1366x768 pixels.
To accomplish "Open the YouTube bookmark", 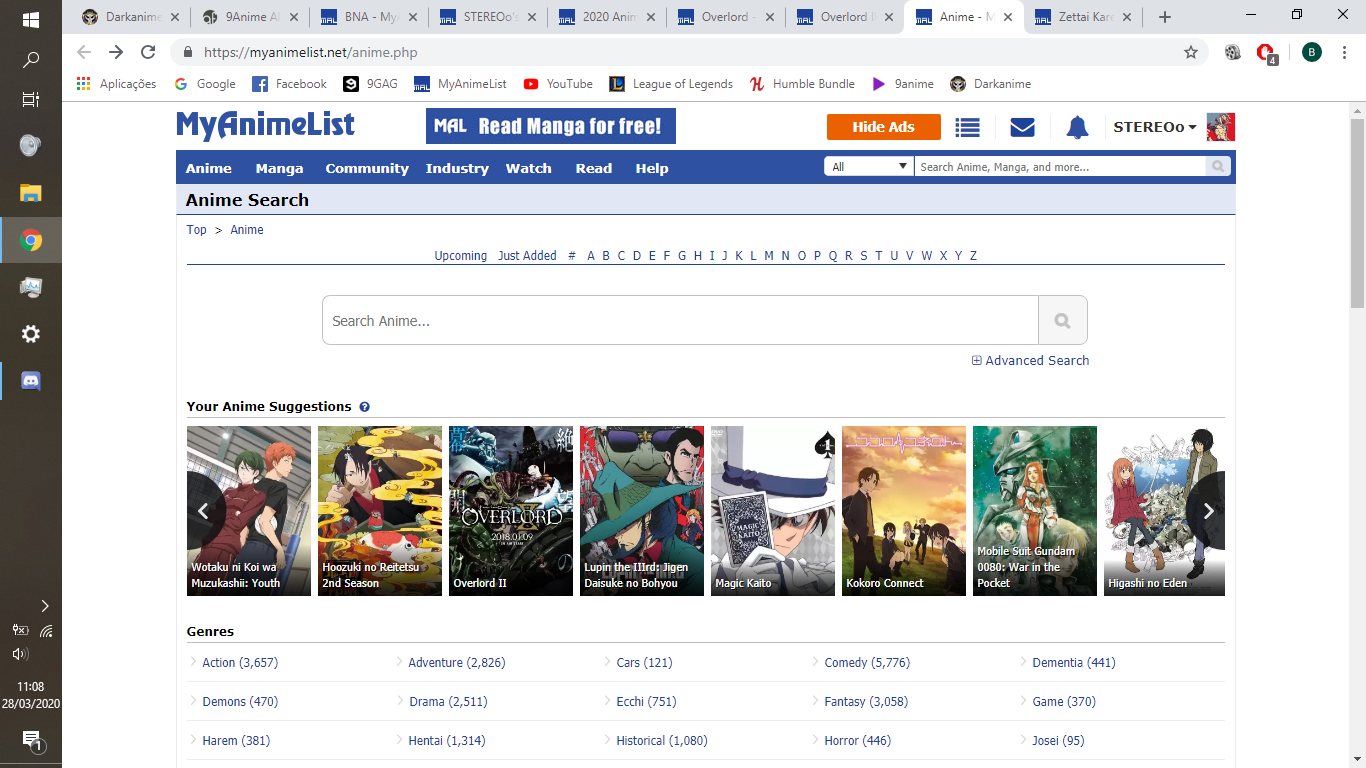I will 558,84.
